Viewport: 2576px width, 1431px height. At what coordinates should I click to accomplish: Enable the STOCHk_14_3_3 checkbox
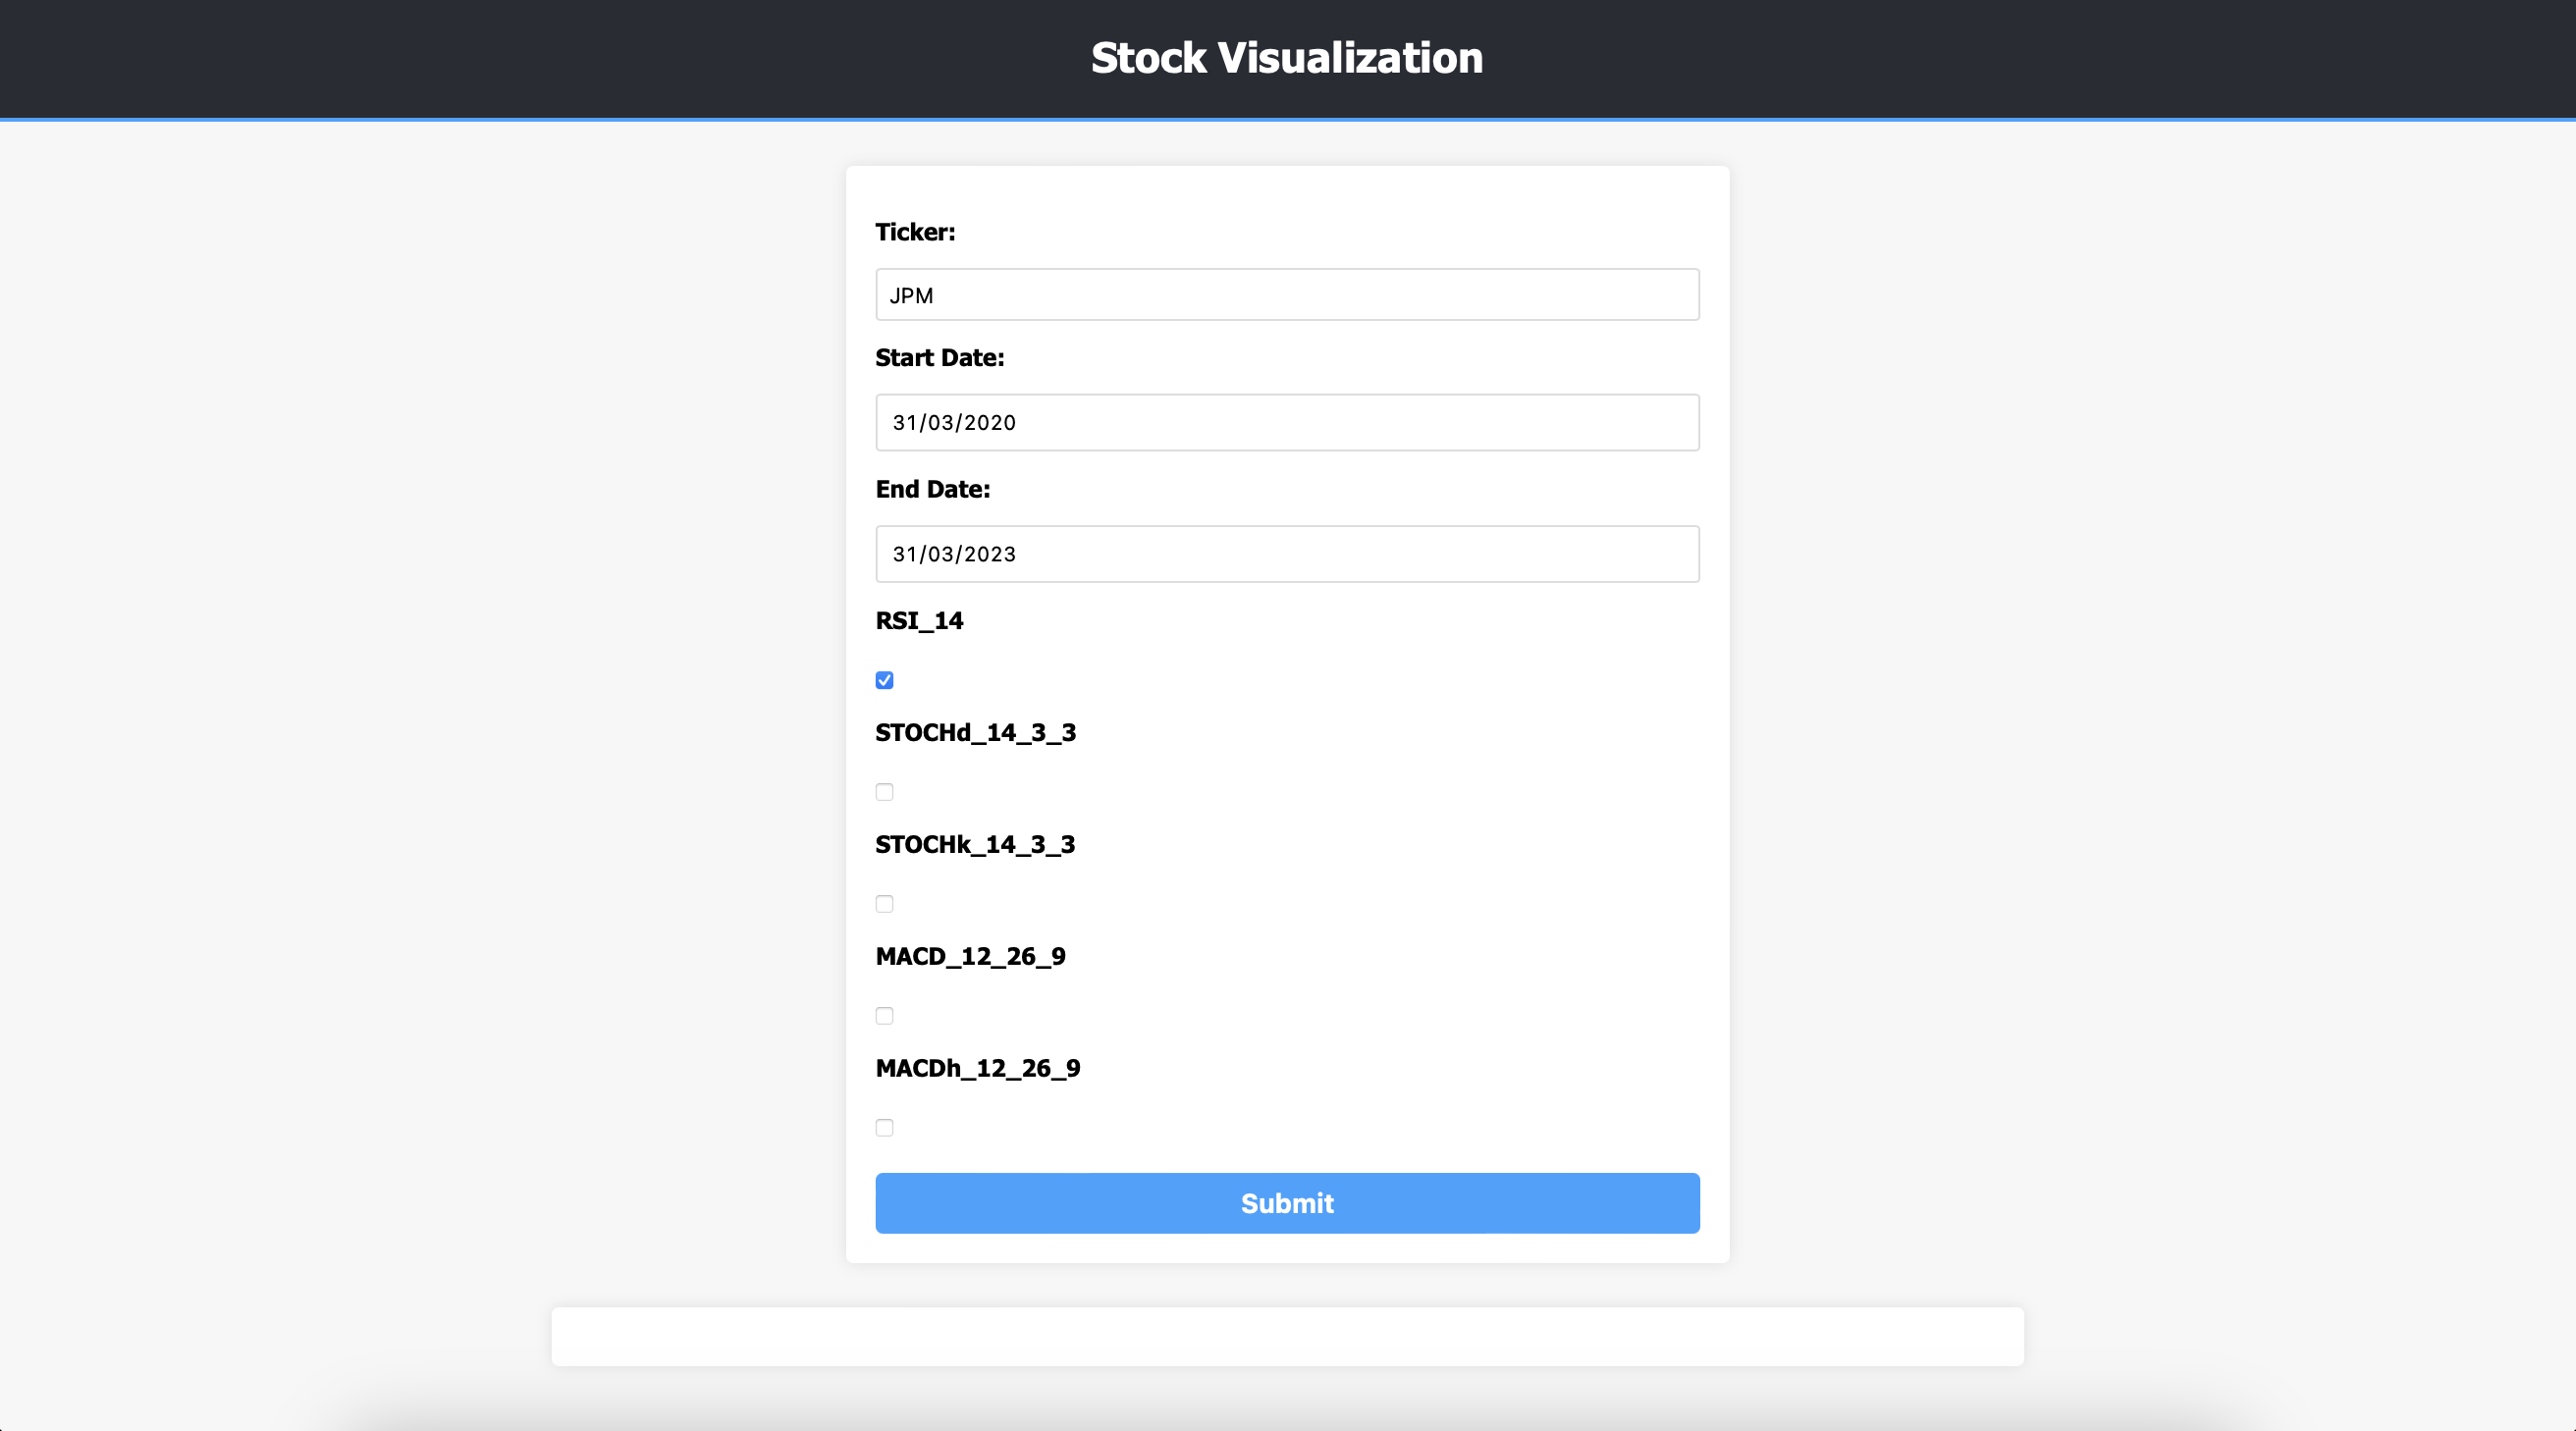coord(884,903)
